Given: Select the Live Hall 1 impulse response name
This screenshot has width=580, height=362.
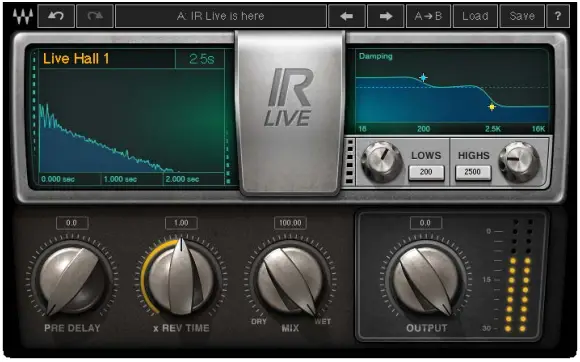Looking at the screenshot, I should click(76, 59).
